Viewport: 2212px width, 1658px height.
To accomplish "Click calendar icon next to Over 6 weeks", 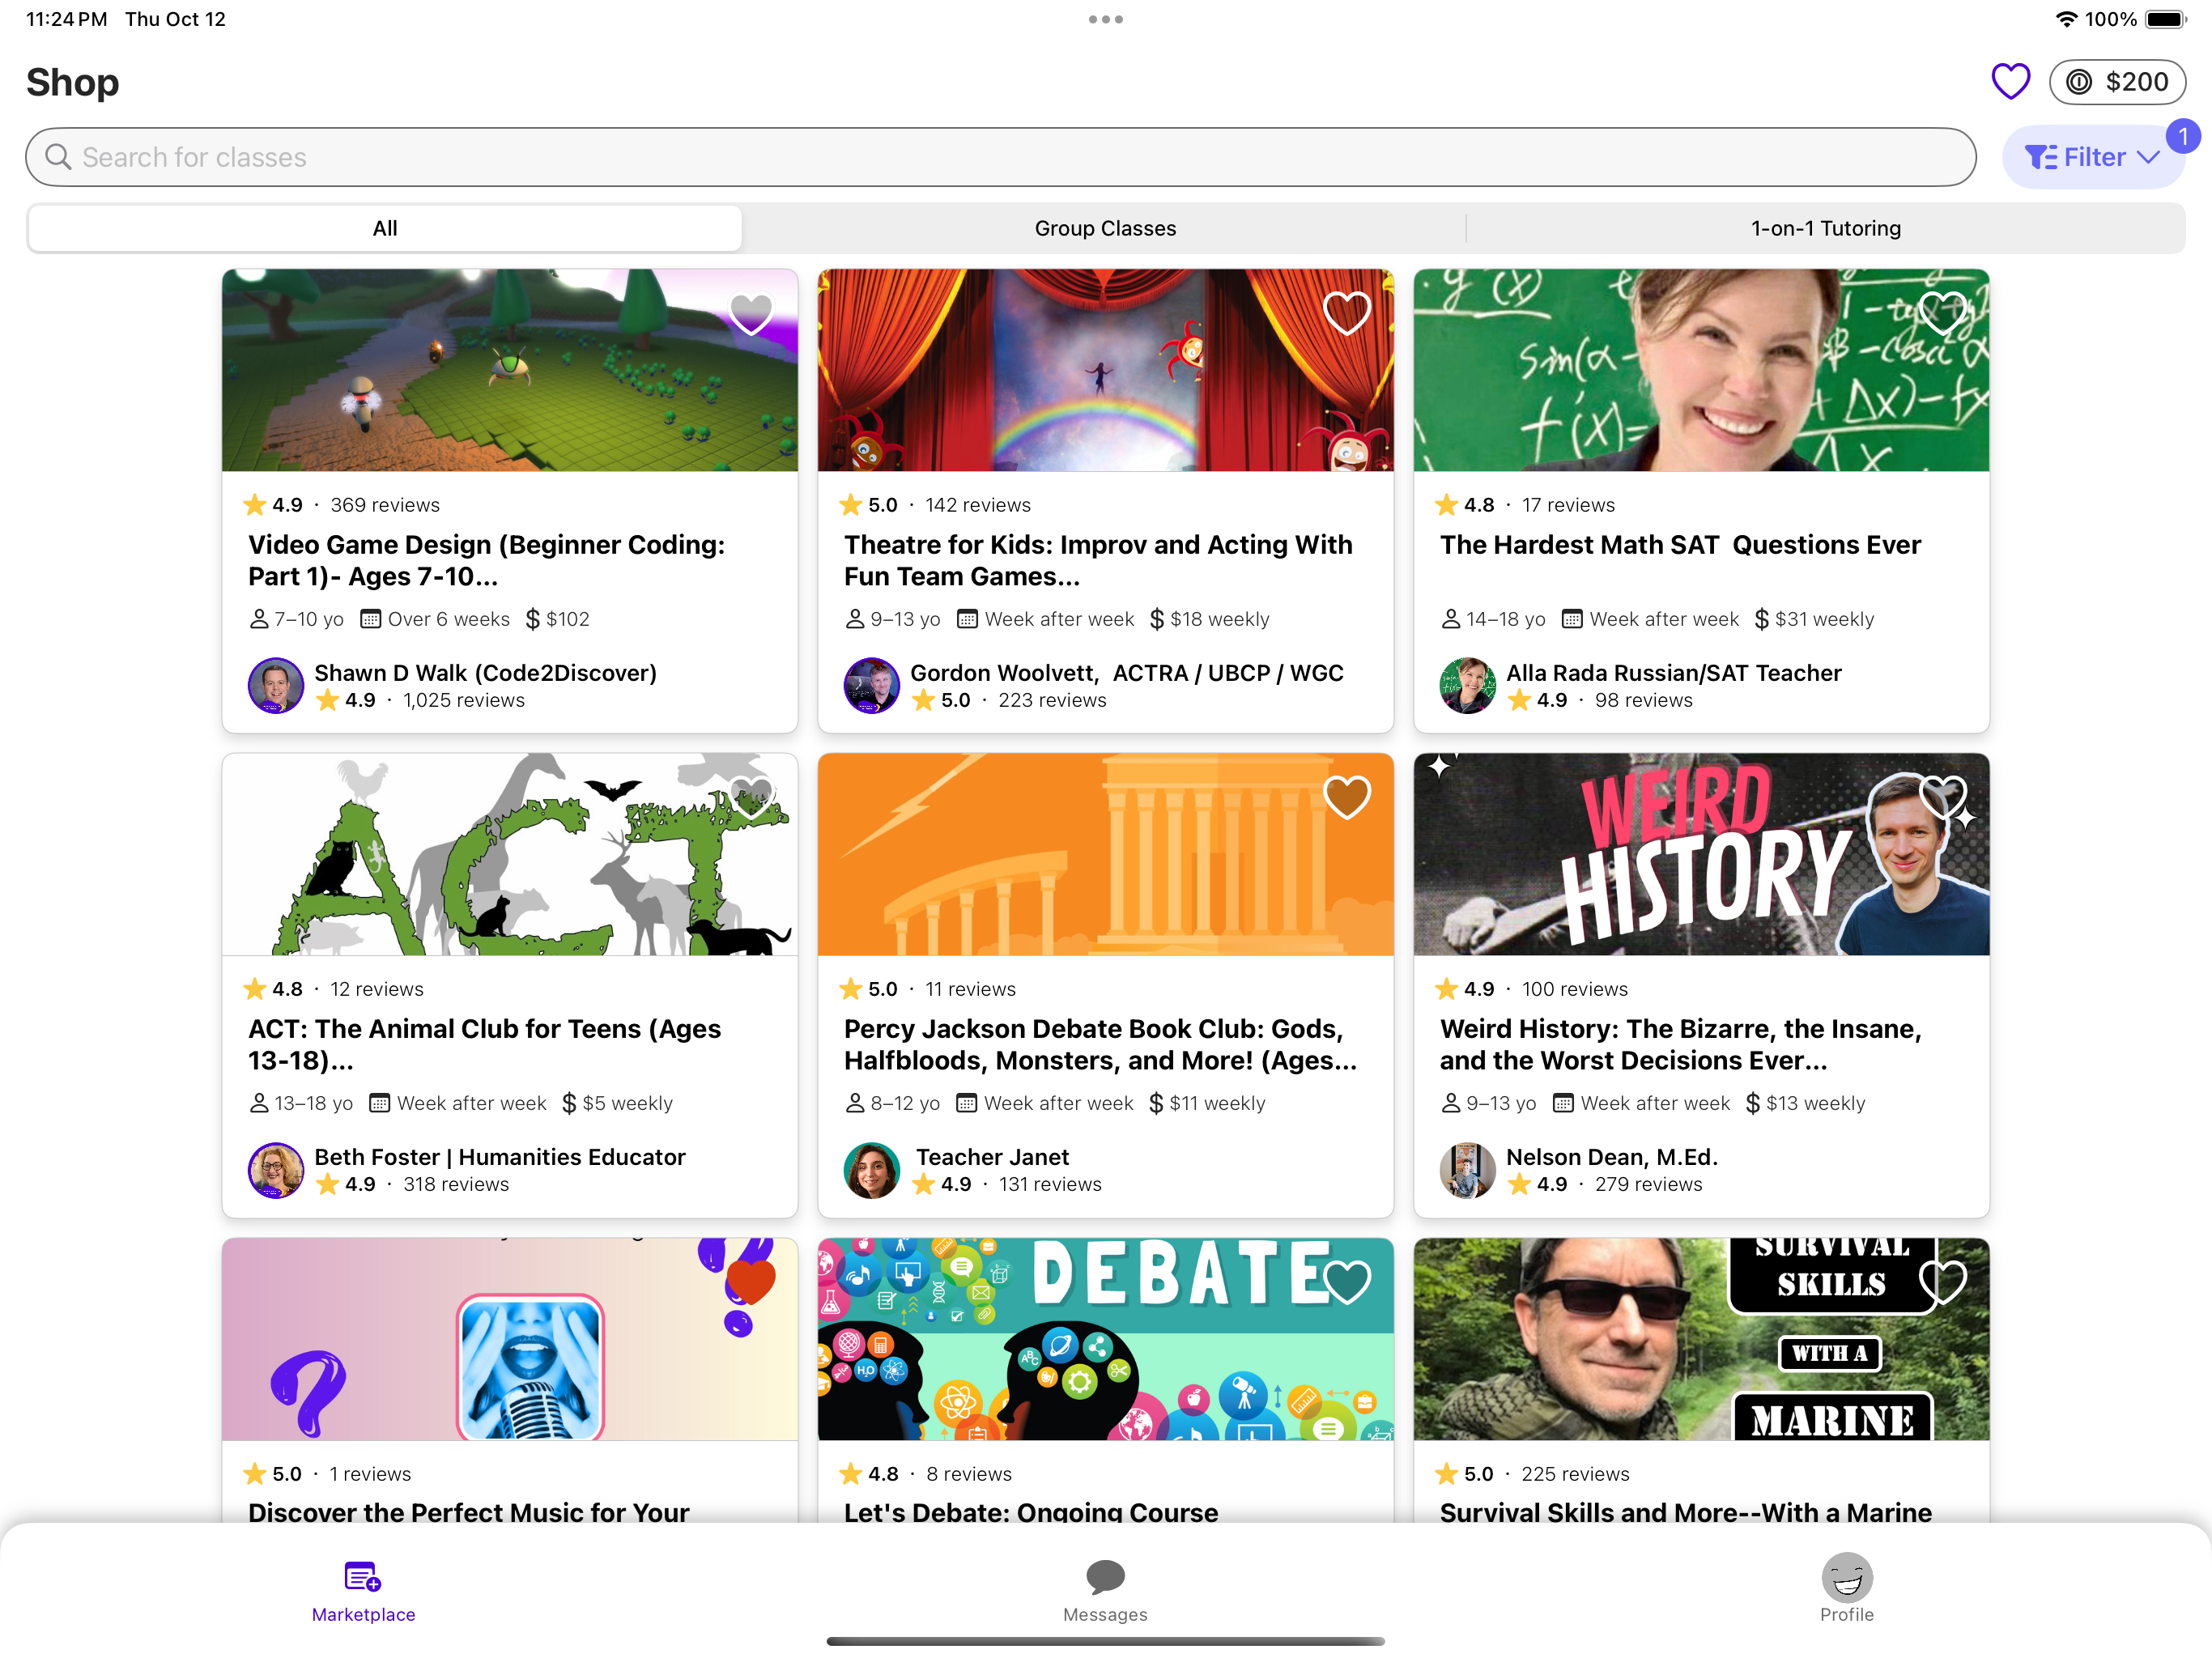I will [x=370, y=619].
